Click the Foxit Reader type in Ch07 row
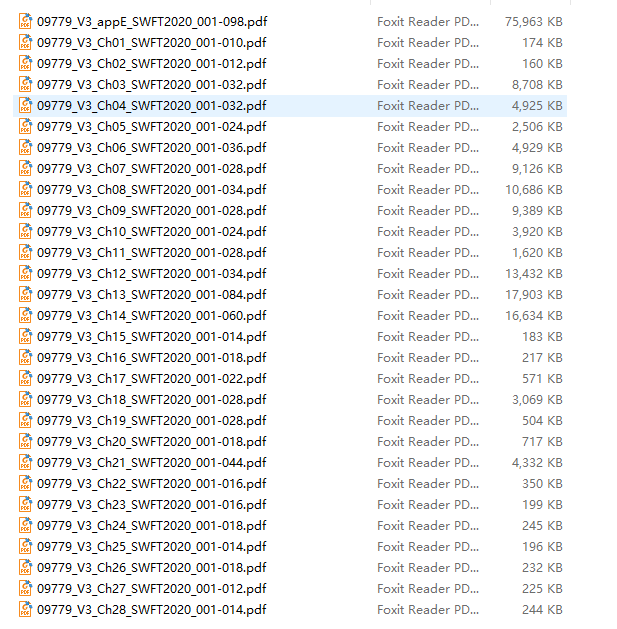Screen dimensions: 617x629 (428, 168)
